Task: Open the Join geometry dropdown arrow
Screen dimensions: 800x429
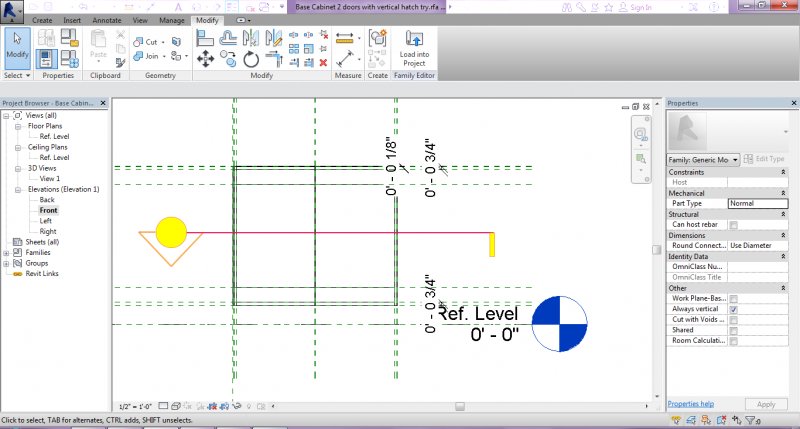Action: click(x=164, y=57)
